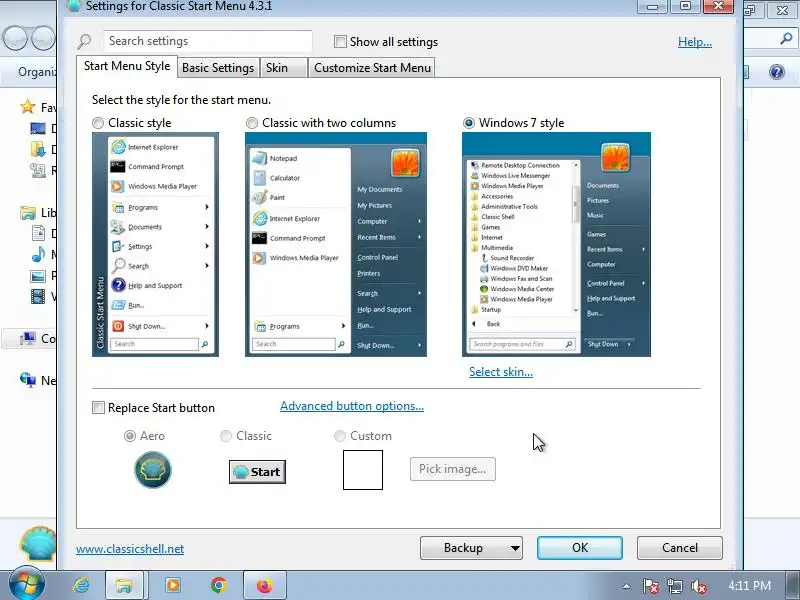Open the Backup dropdown arrow
This screenshot has width=800, height=600.
(515, 548)
